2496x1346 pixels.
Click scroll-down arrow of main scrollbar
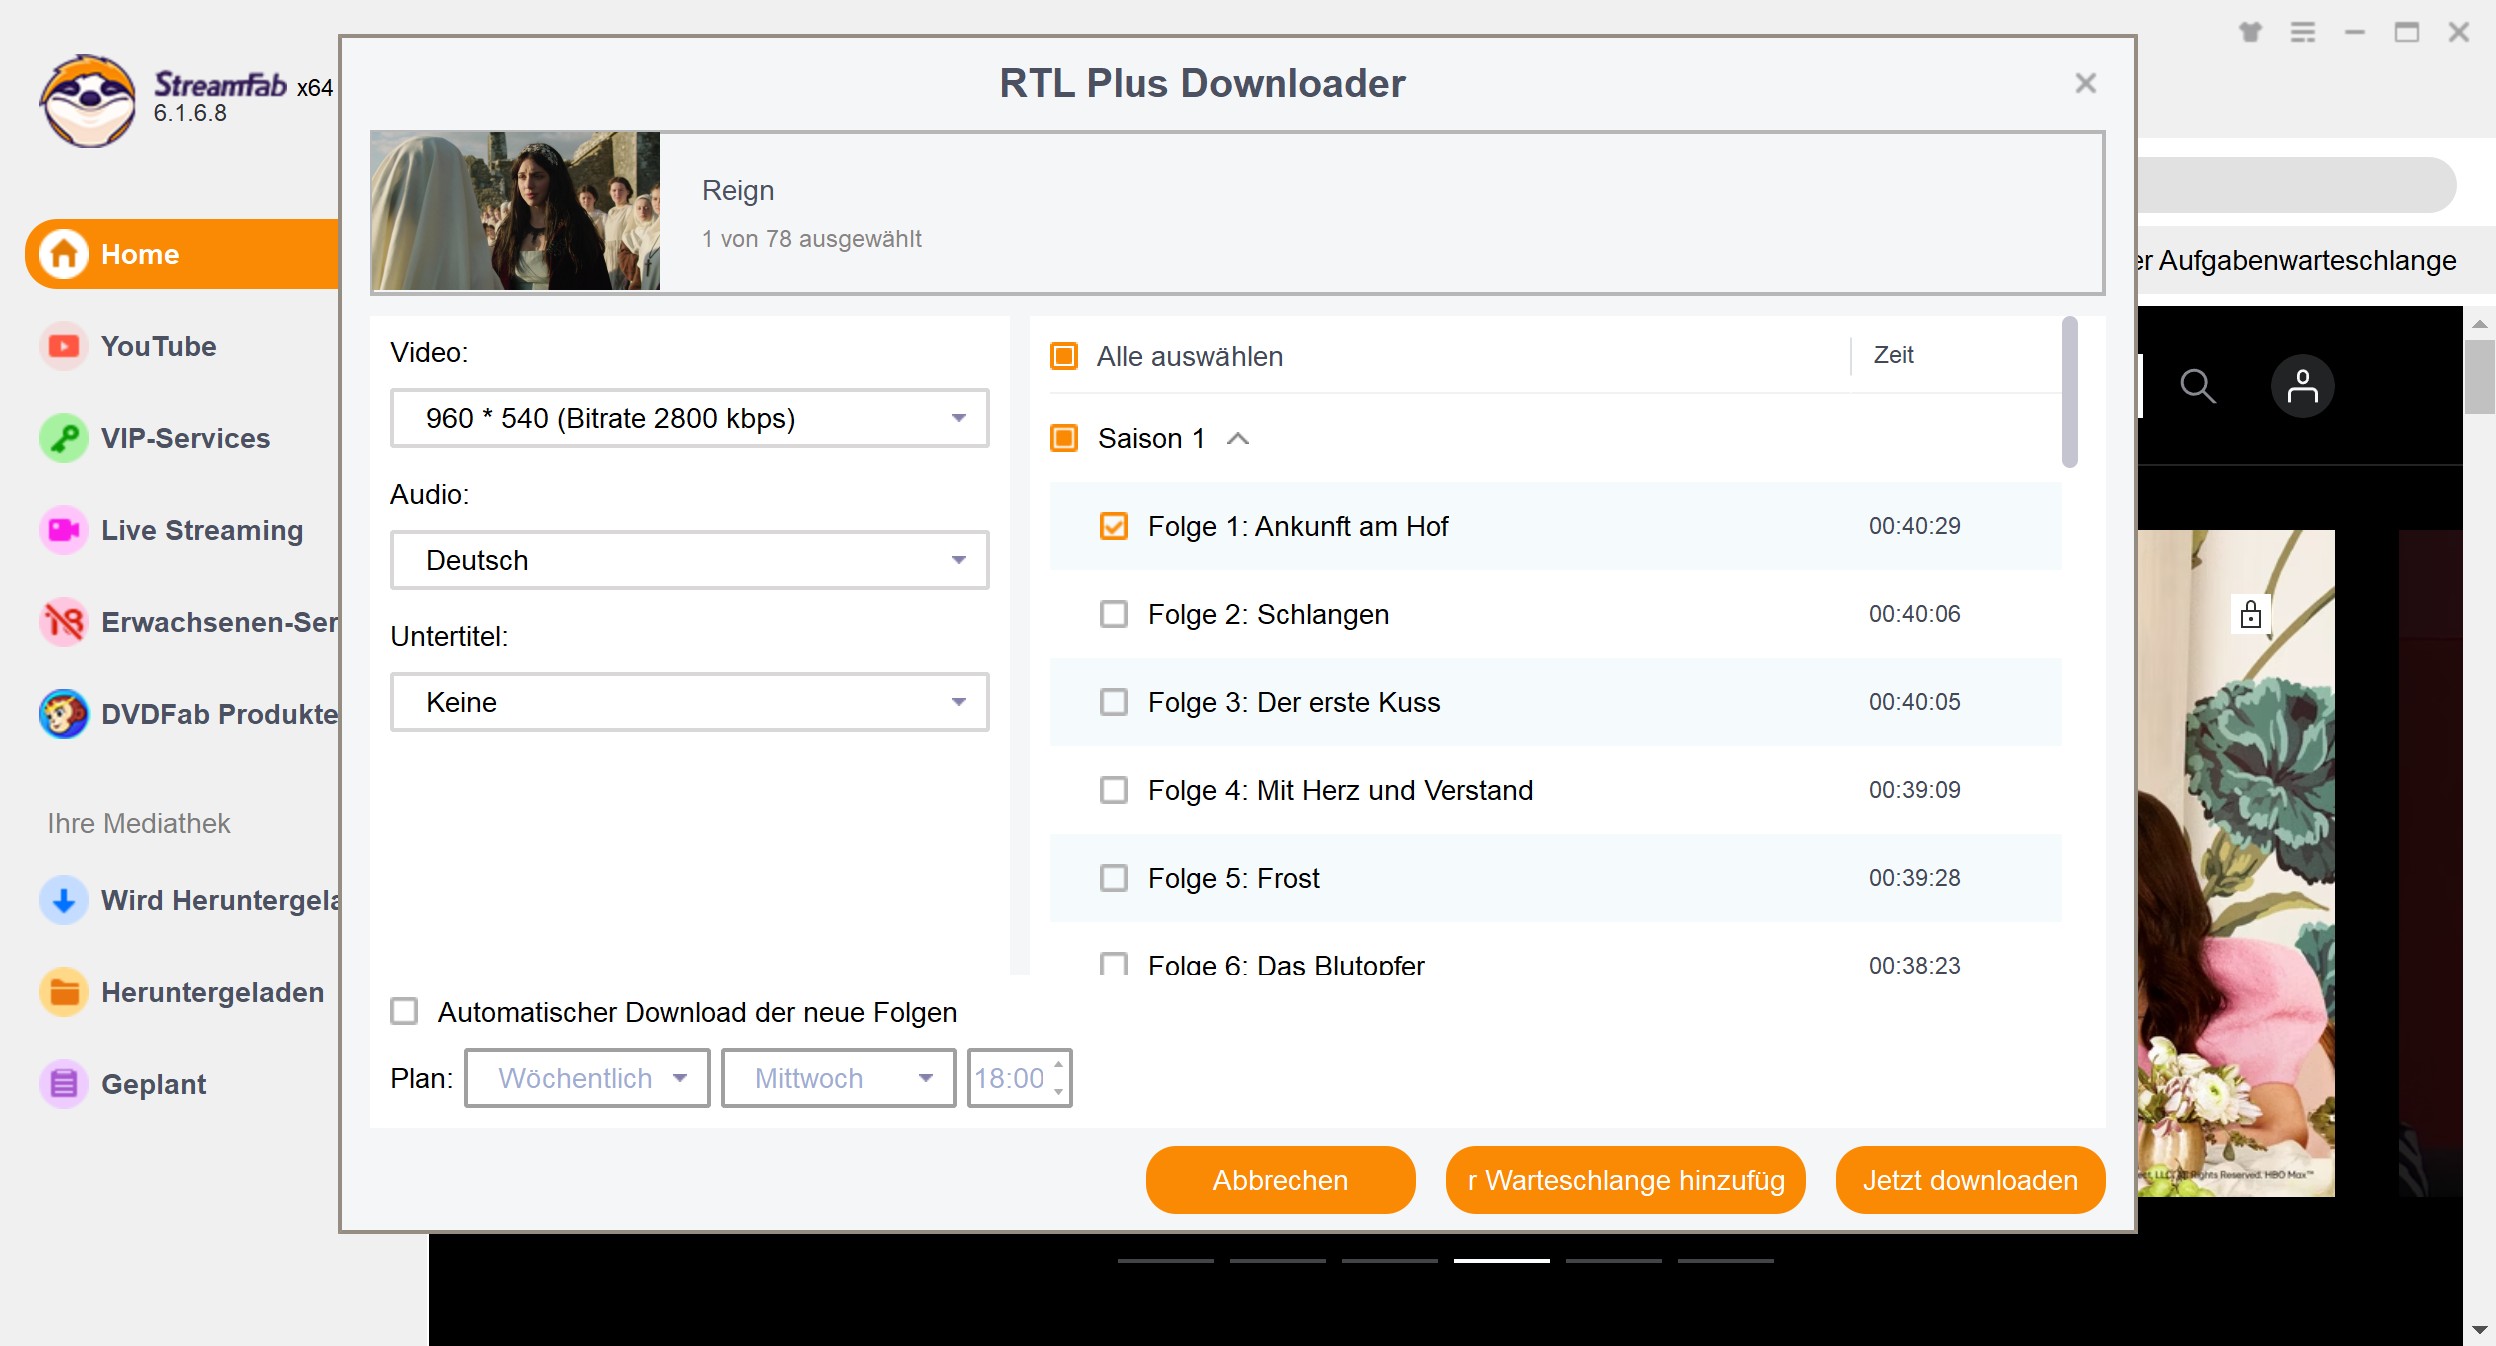click(2480, 1330)
